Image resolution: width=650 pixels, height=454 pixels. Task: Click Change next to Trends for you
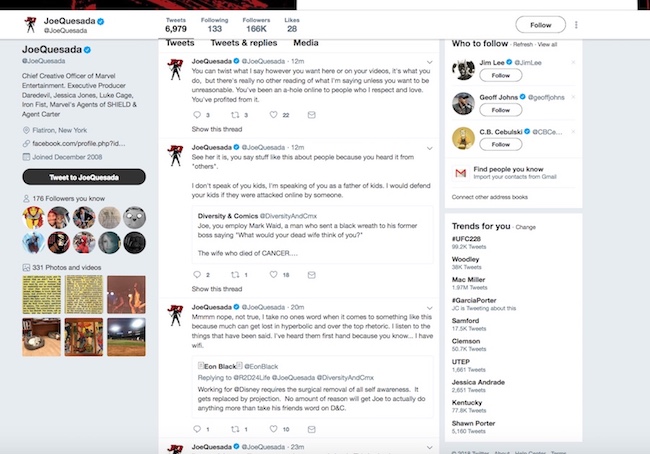tap(526, 227)
